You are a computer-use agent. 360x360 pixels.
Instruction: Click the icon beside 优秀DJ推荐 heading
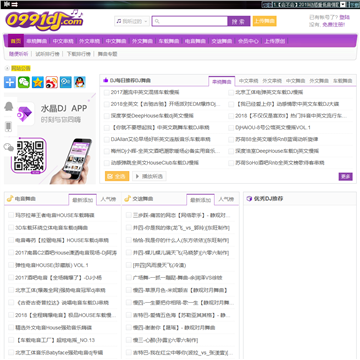[249, 199]
